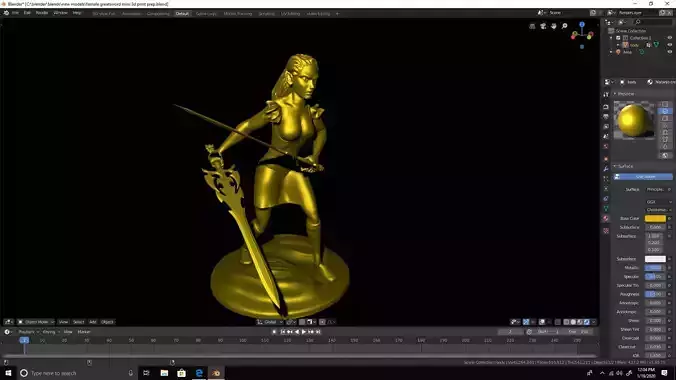Click the Sheen Tint value field
The height and width of the screenshot is (380, 676).
655,330
